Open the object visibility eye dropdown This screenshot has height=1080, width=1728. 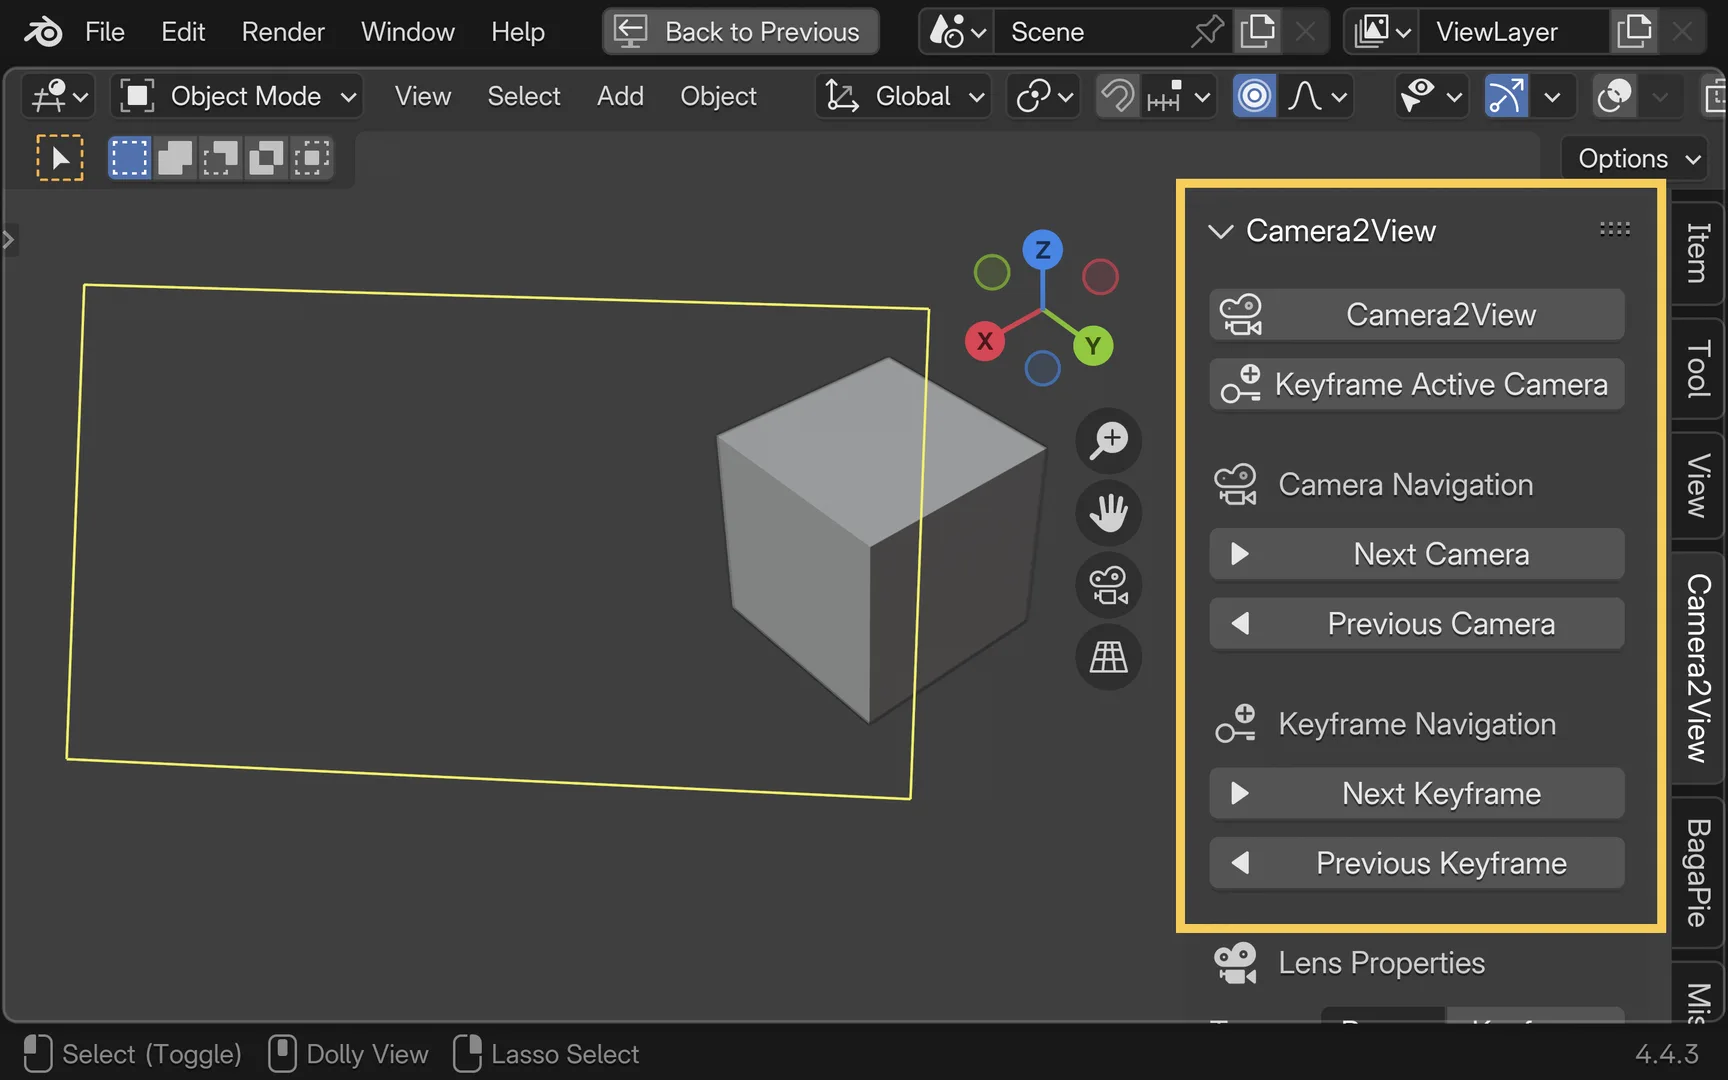(x=1431, y=97)
